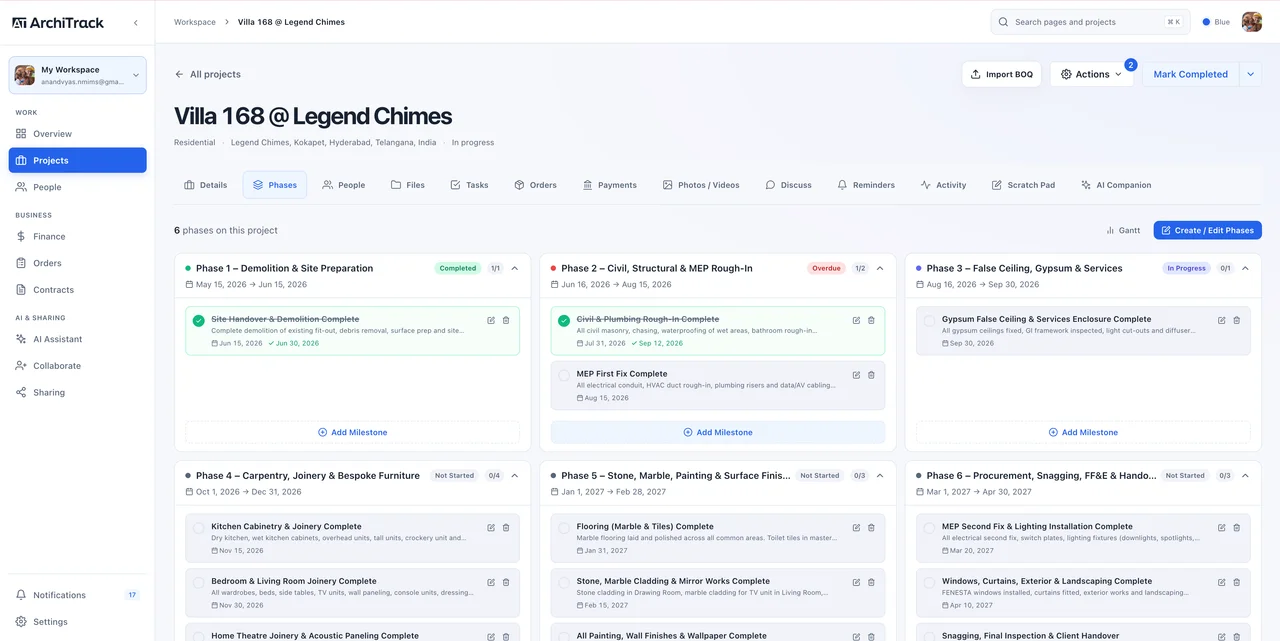Collapse Phase 5 – Stone, Marble, Painting phase

(880, 476)
